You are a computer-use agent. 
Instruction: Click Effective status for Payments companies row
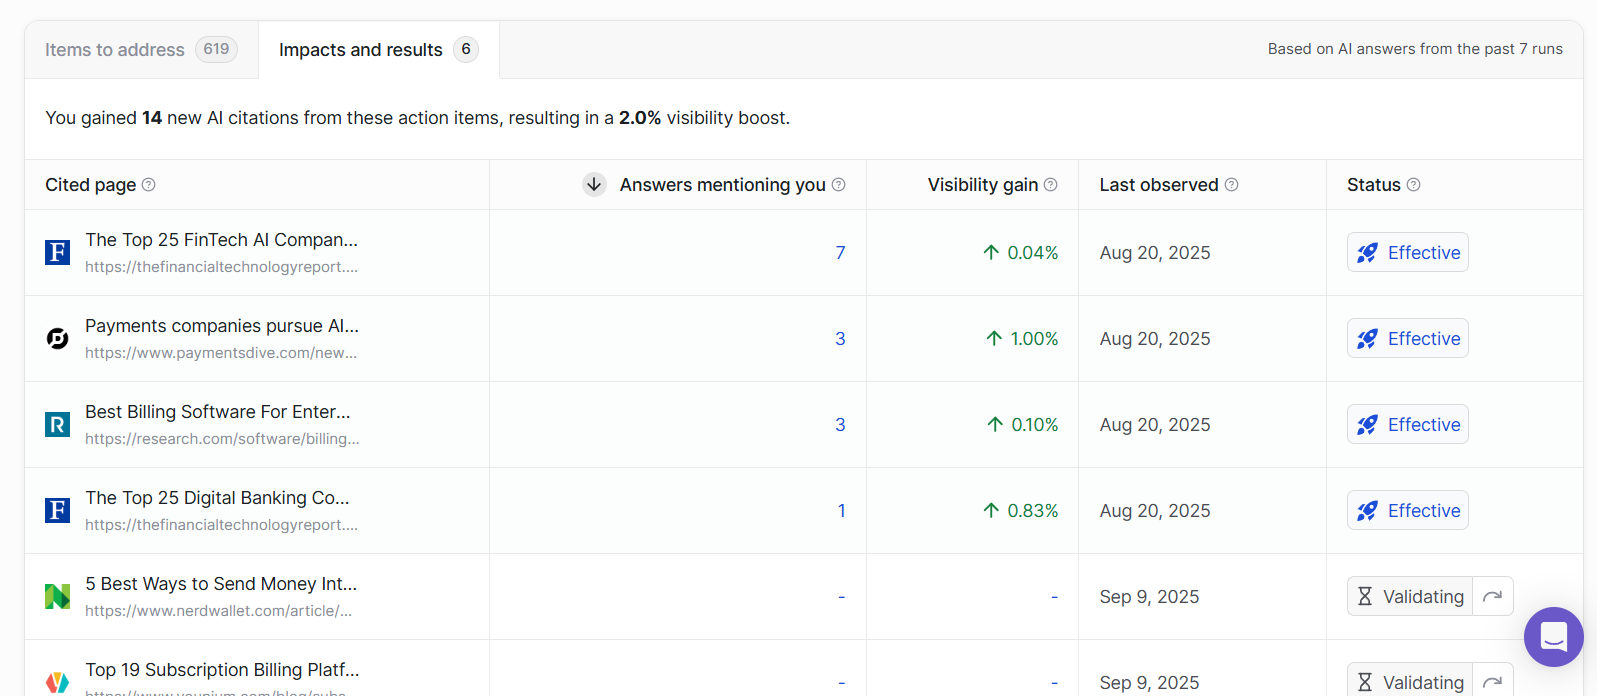[1407, 339]
